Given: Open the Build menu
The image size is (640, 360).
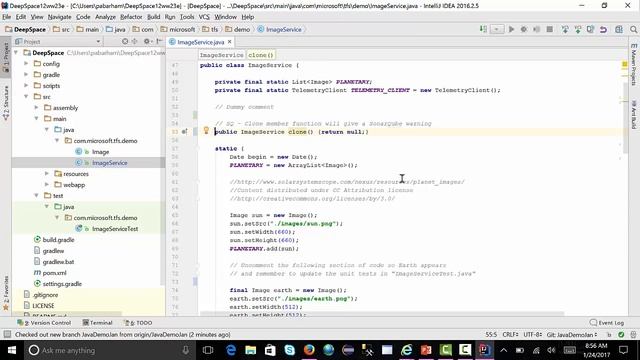Looking at the screenshot, I should click(x=153, y=17).
